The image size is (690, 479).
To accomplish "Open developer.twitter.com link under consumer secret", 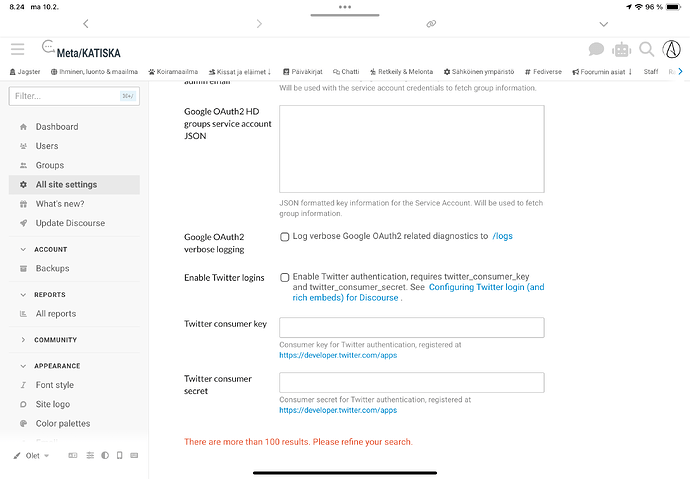I will tap(338, 410).
